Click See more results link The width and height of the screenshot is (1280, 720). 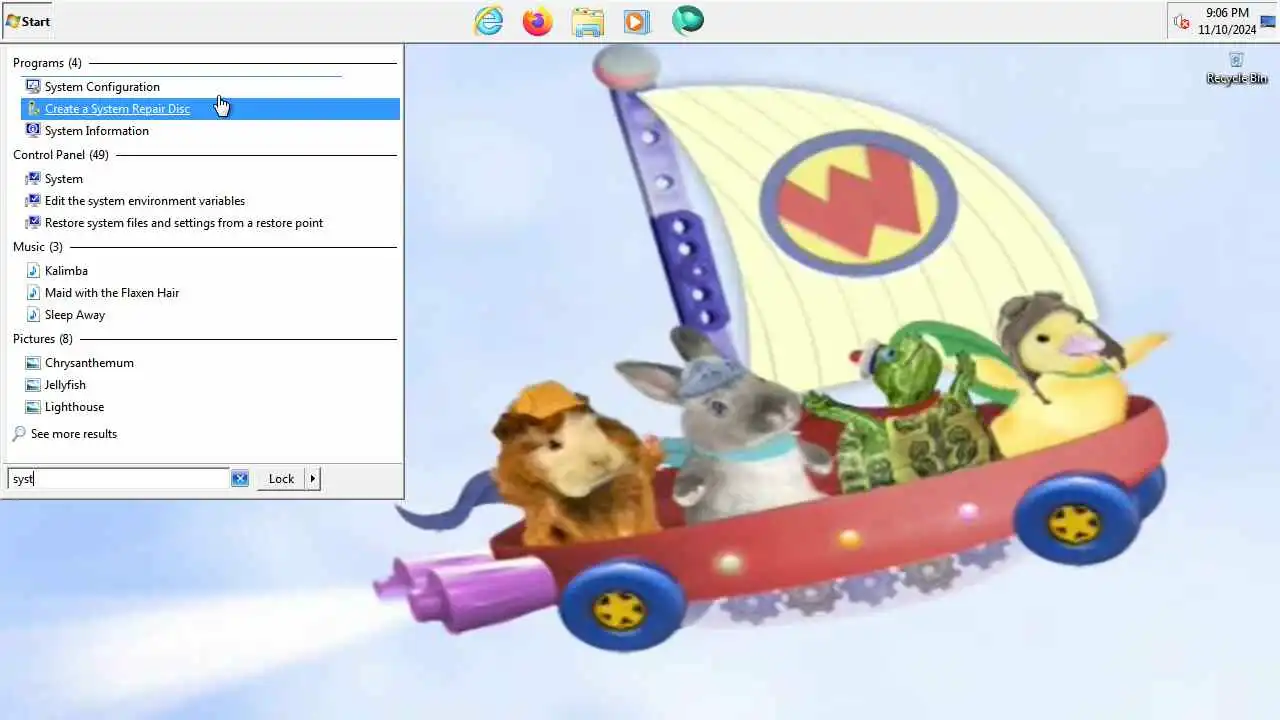[x=74, y=434]
